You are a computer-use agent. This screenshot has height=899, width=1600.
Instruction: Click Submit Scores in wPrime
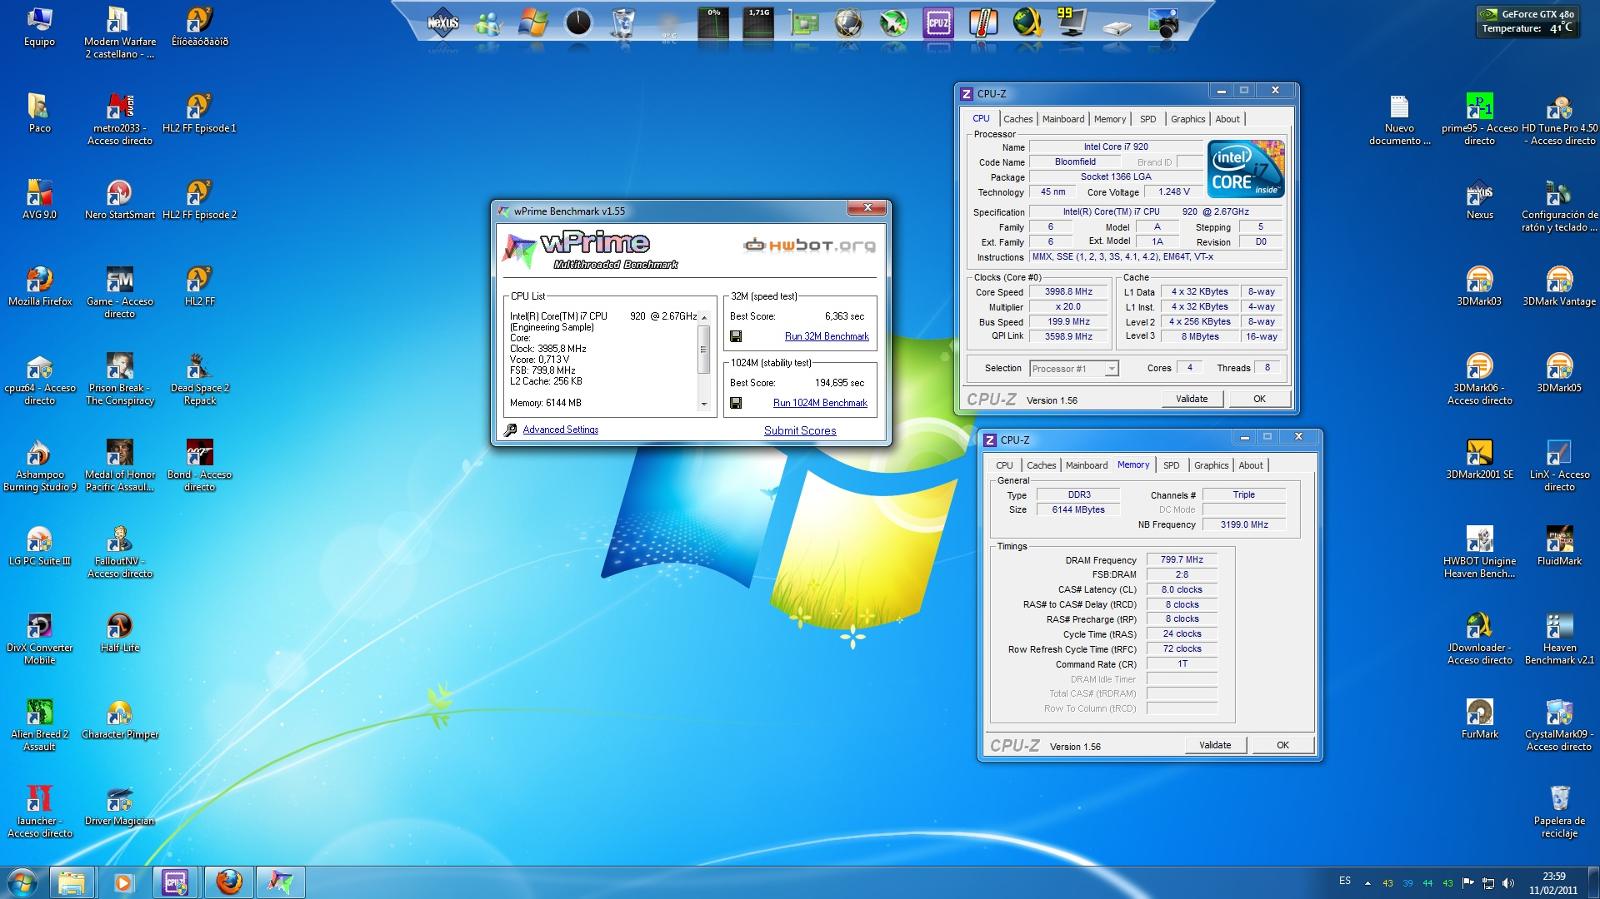[x=800, y=431]
